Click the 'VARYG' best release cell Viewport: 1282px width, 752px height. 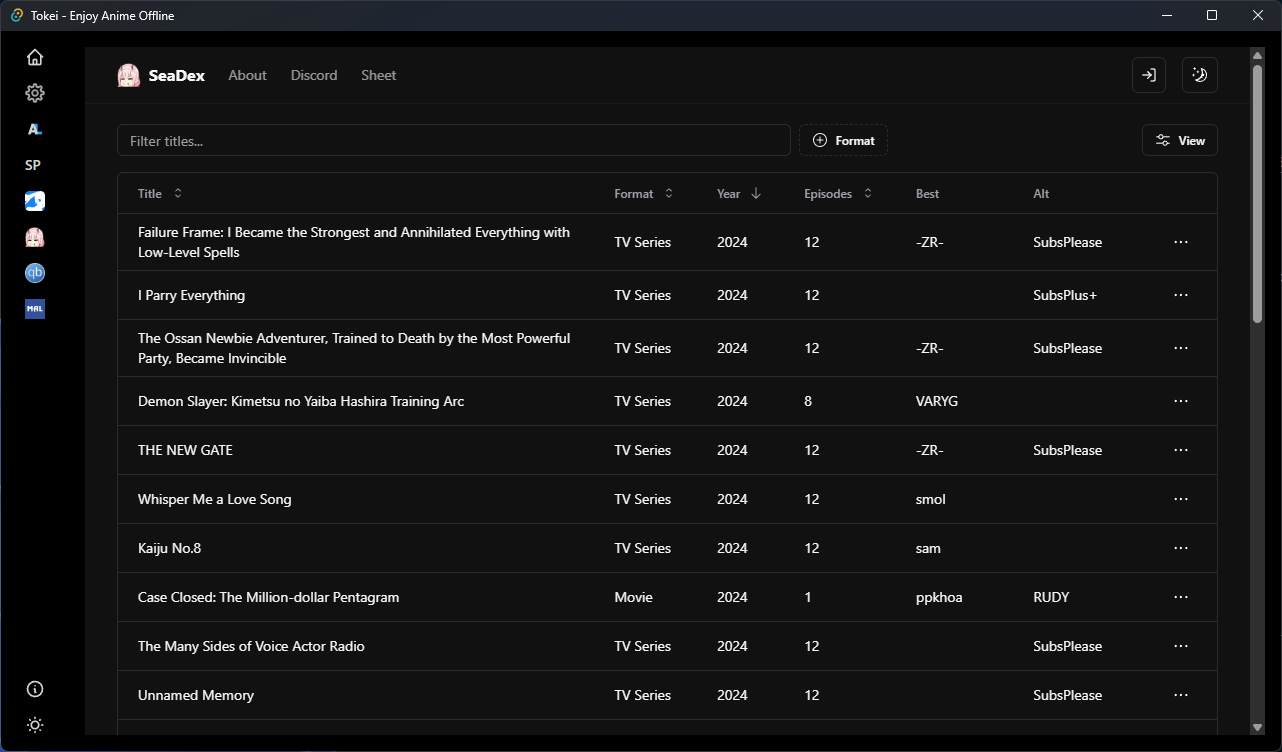point(937,401)
